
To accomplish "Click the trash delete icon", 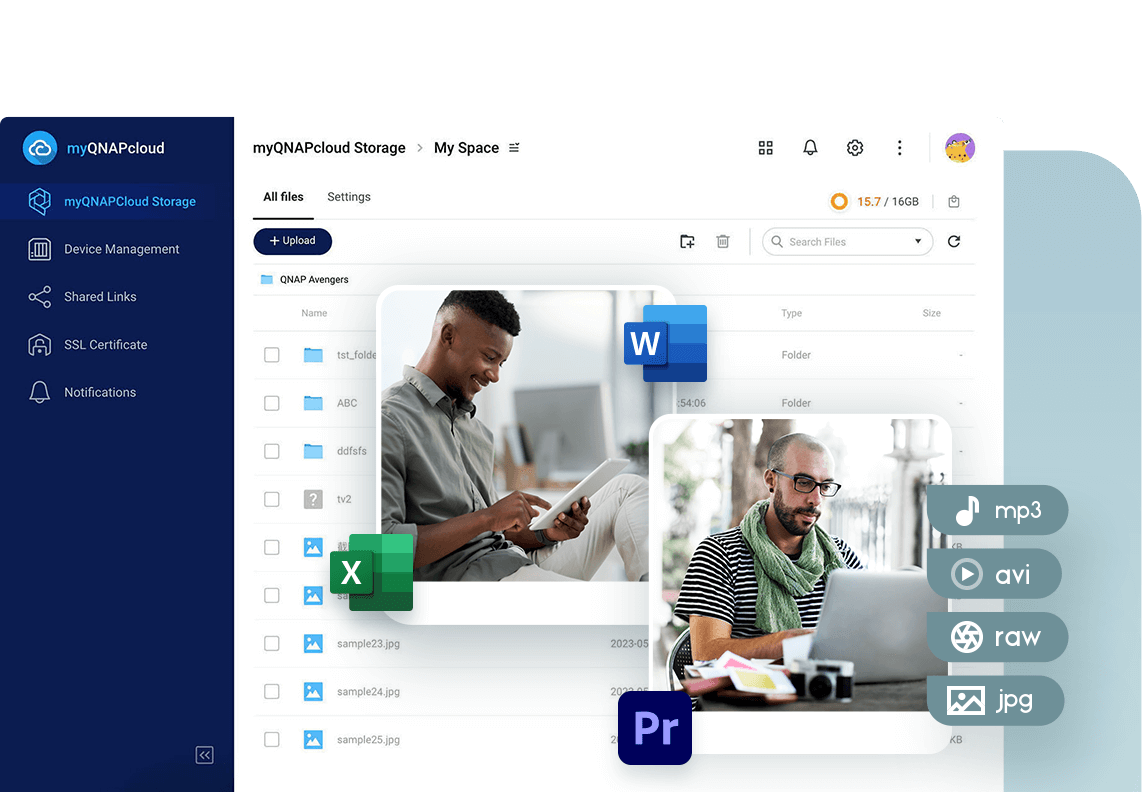I will [722, 241].
